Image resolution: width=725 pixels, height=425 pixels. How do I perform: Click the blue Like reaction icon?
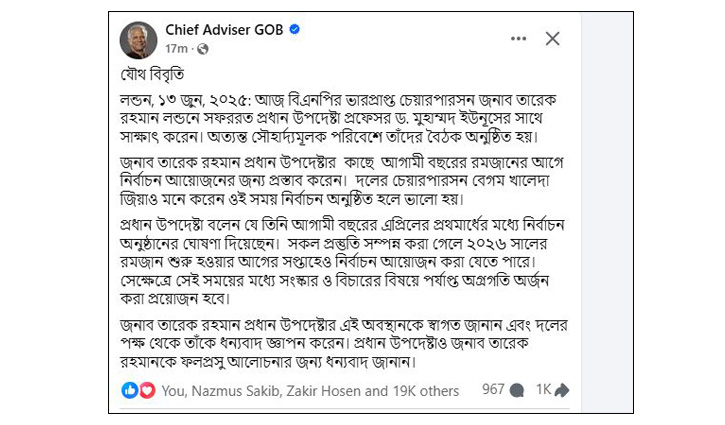[x=130, y=390]
